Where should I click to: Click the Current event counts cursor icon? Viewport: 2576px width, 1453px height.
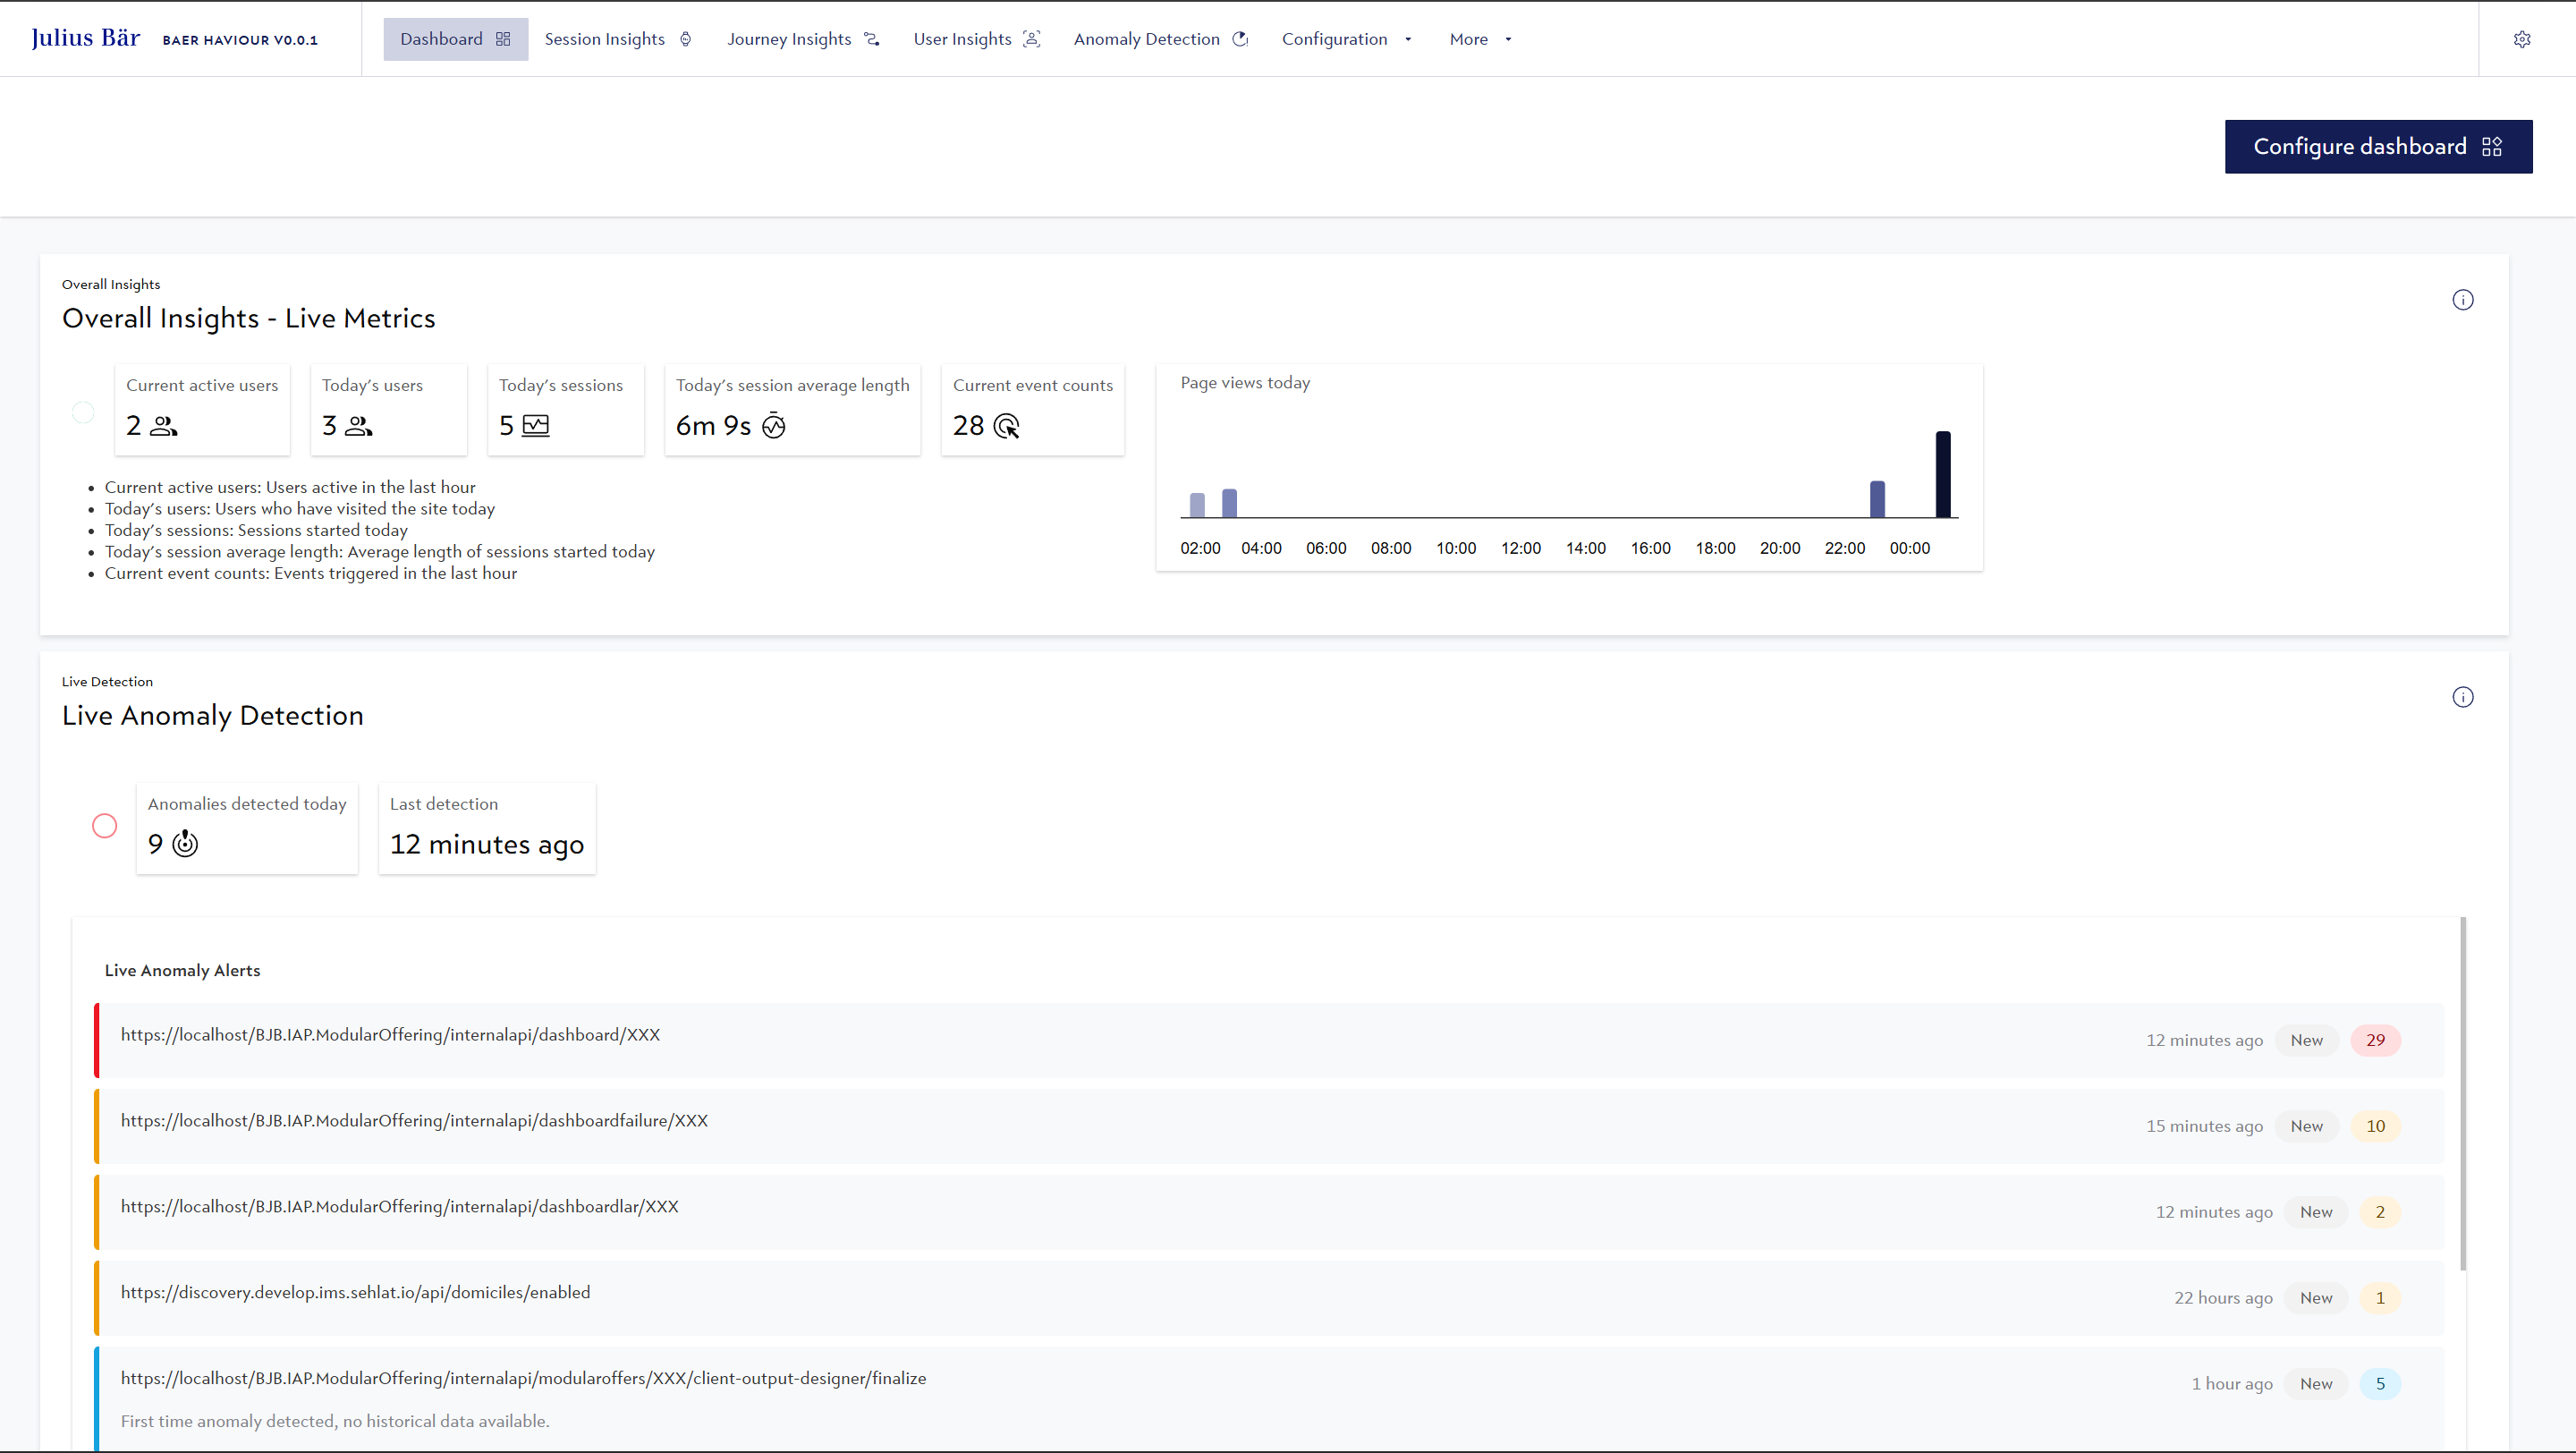(1007, 426)
